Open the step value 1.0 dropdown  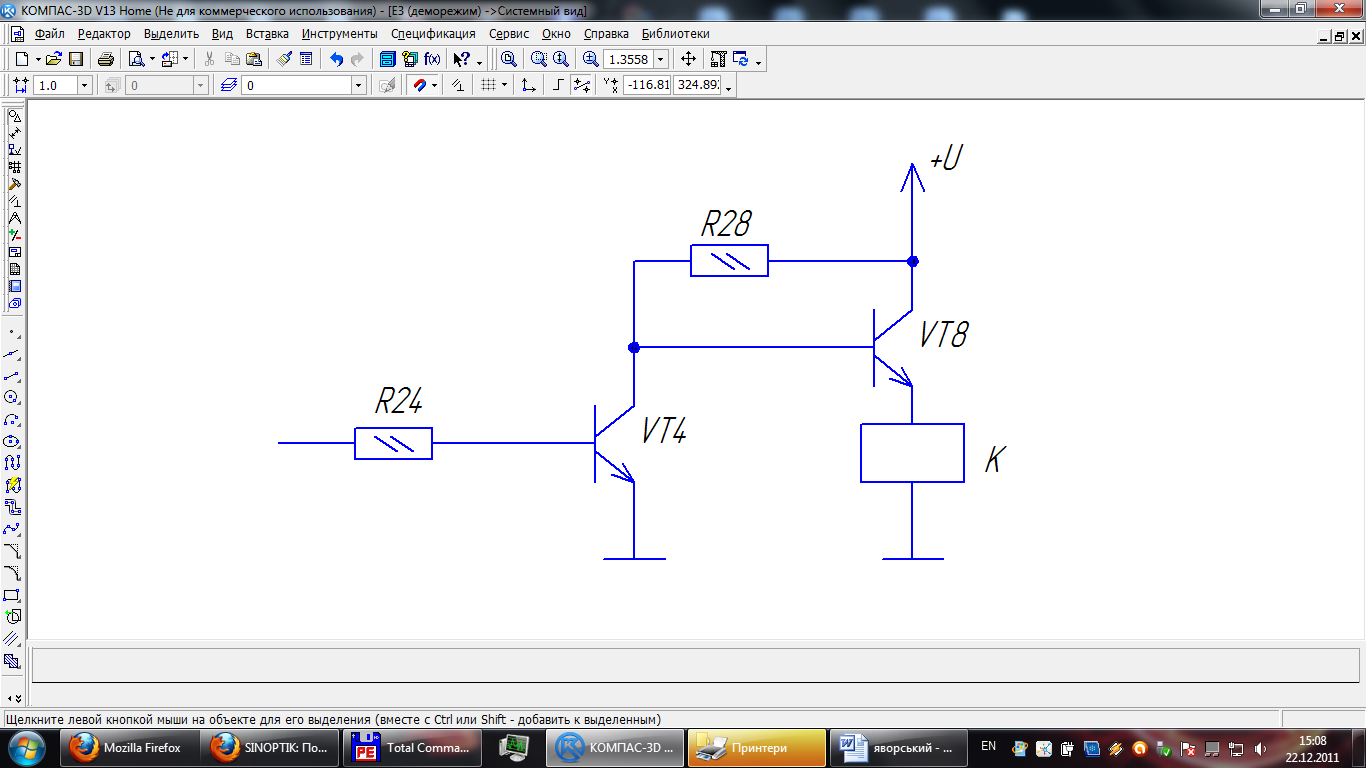pos(84,86)
